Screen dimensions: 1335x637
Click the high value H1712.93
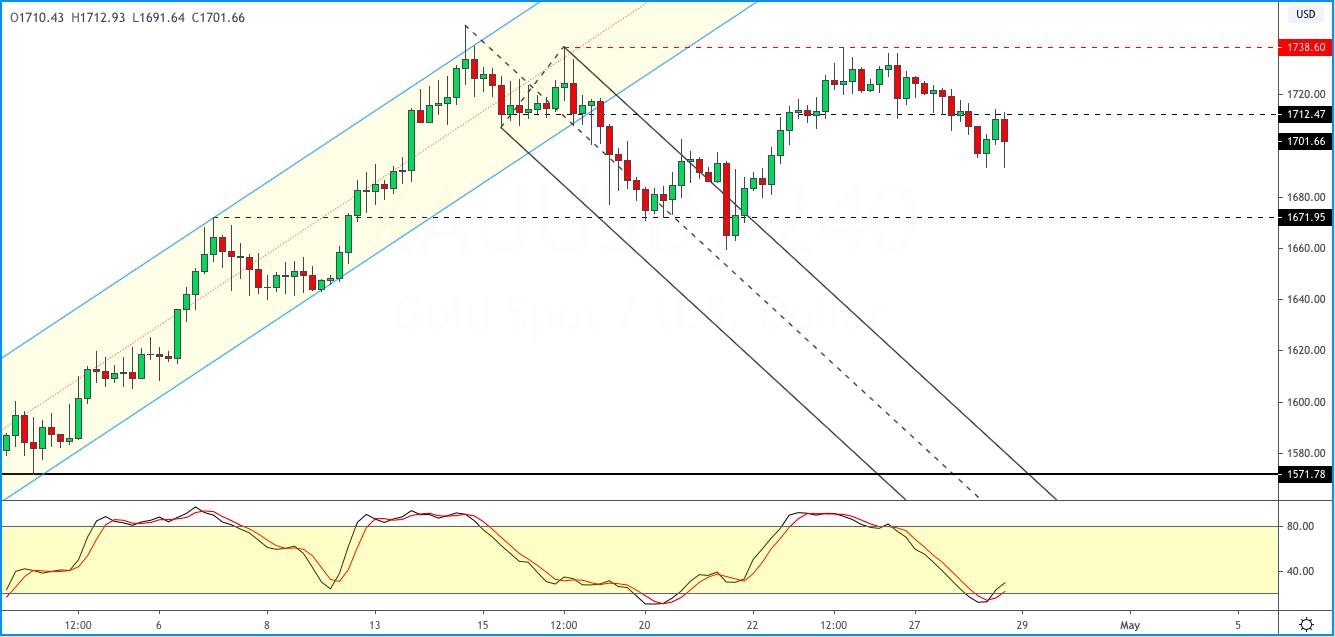pos(97,18)
